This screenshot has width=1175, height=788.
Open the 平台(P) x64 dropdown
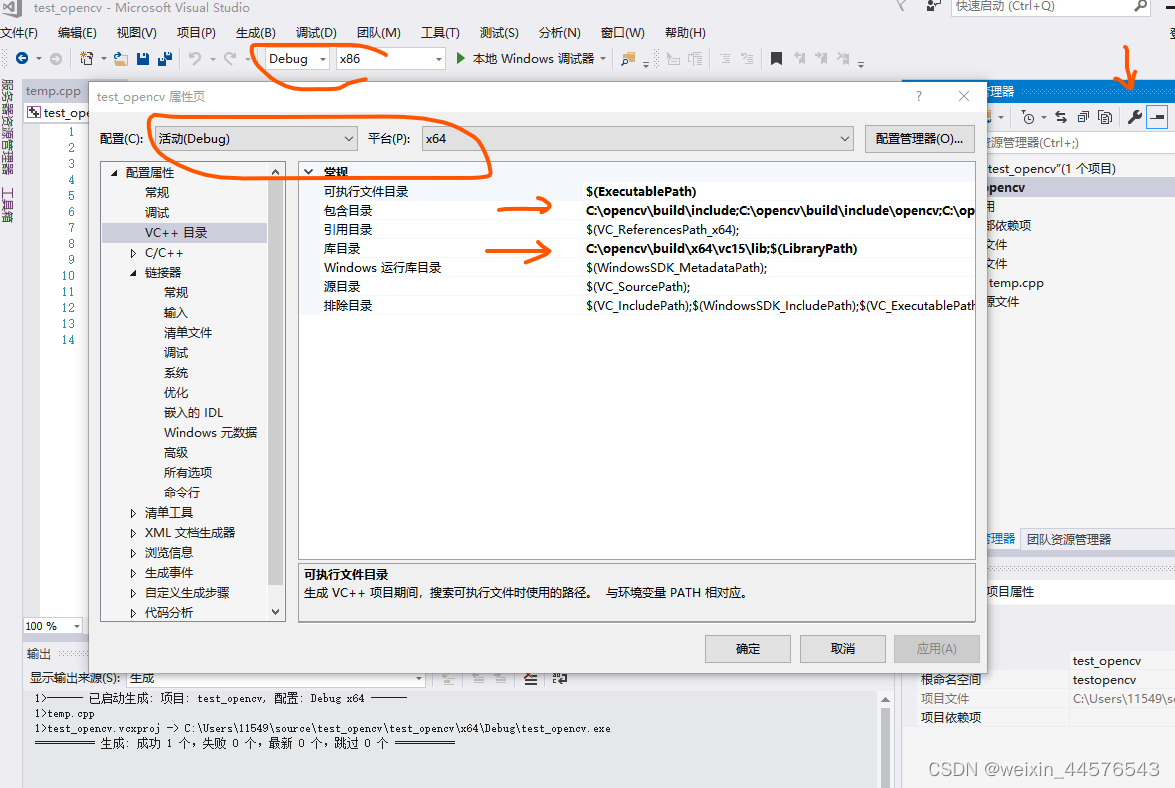(x=638, y=139)
